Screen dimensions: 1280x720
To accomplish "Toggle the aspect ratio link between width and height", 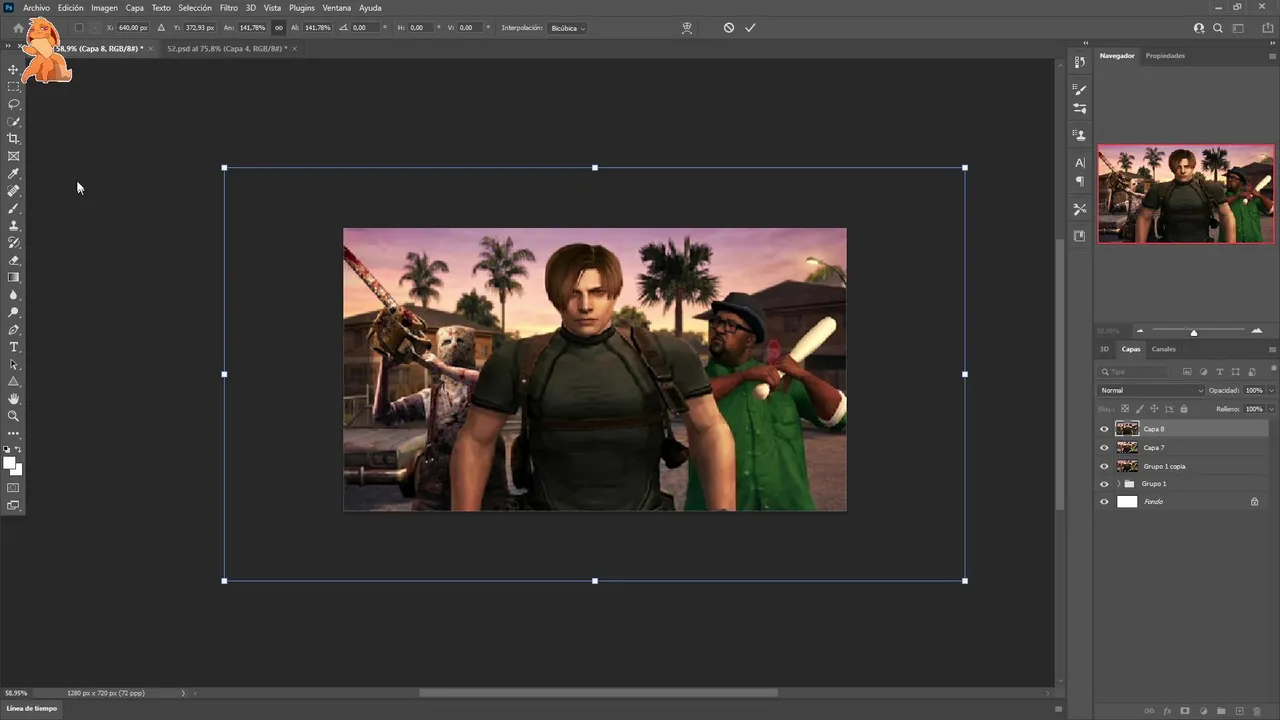I will [x=278, y=28].
